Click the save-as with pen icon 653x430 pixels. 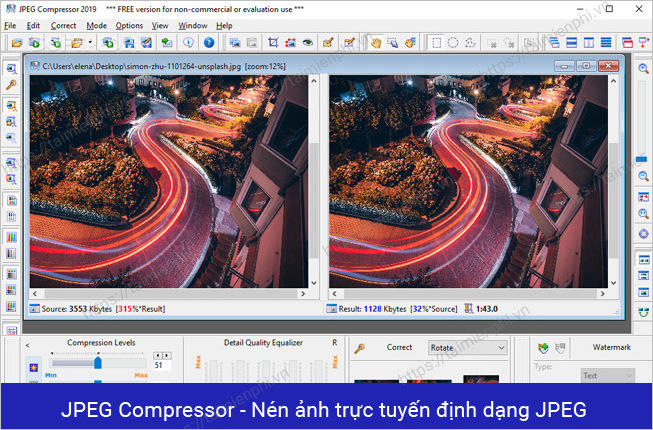point(146,42)
